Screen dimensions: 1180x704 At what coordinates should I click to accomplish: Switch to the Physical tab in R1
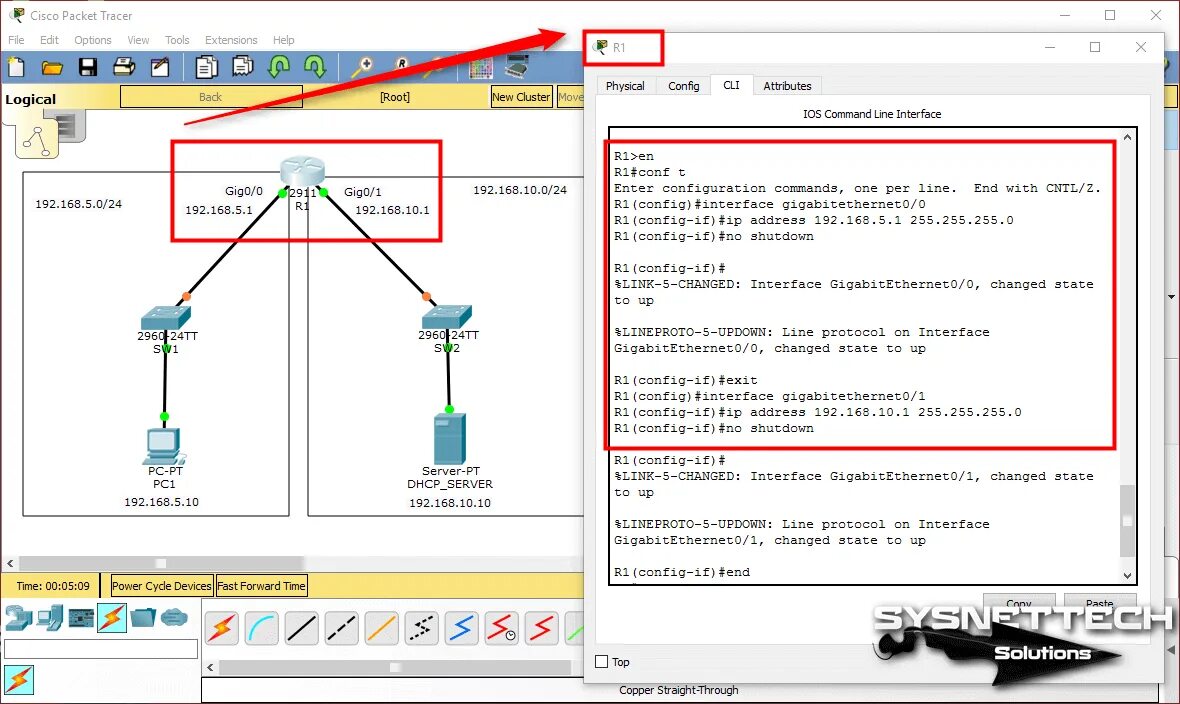tap(625, 86)
